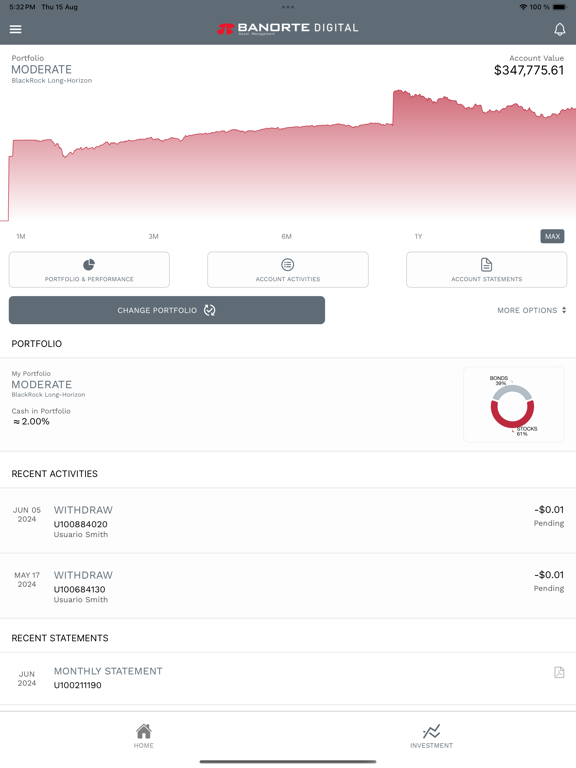Tap the bonds and stocks donut chart
This screenshot has width=576, height=768.
coord(513,405)
